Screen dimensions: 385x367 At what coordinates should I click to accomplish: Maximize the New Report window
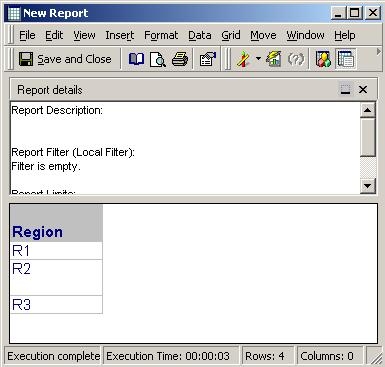(x=355, y=13)
